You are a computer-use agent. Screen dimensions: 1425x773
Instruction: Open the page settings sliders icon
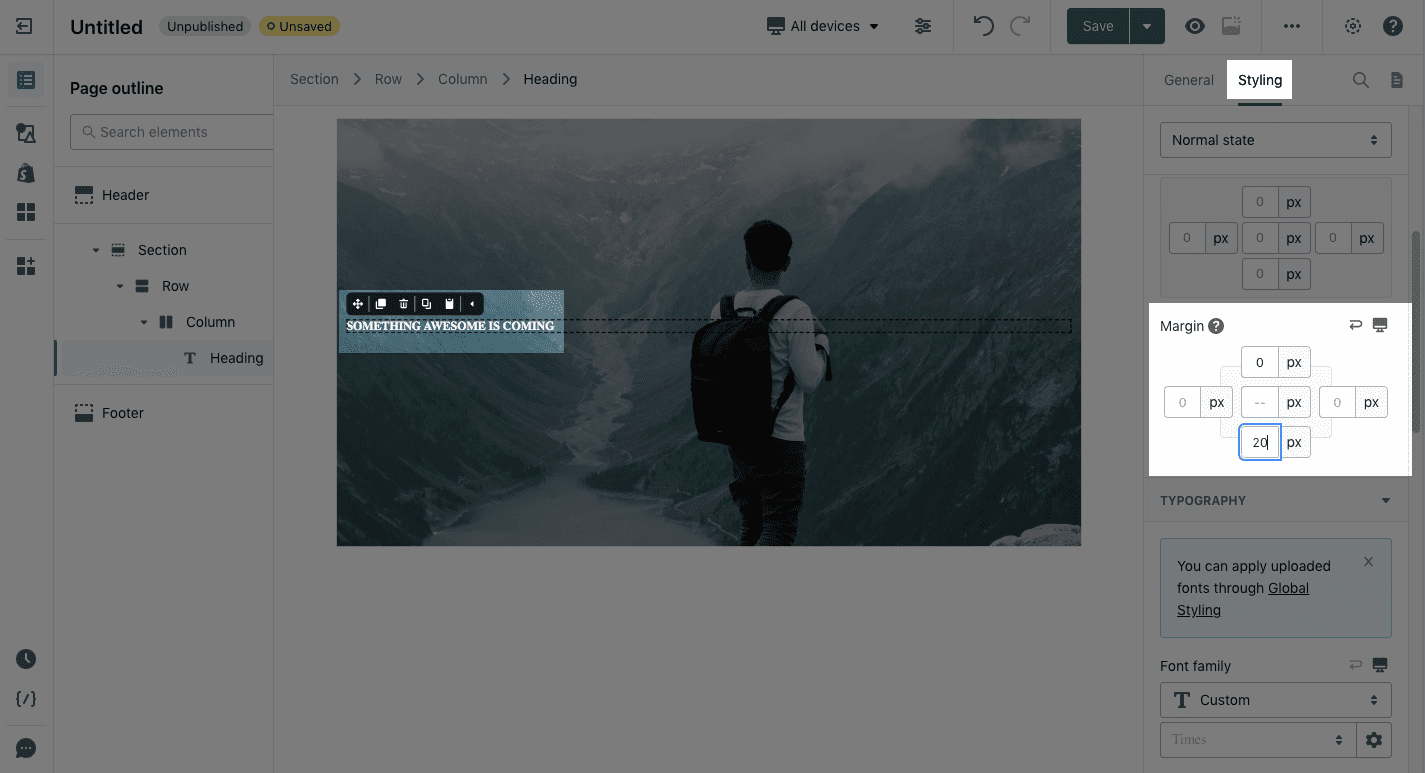point(923,26)
